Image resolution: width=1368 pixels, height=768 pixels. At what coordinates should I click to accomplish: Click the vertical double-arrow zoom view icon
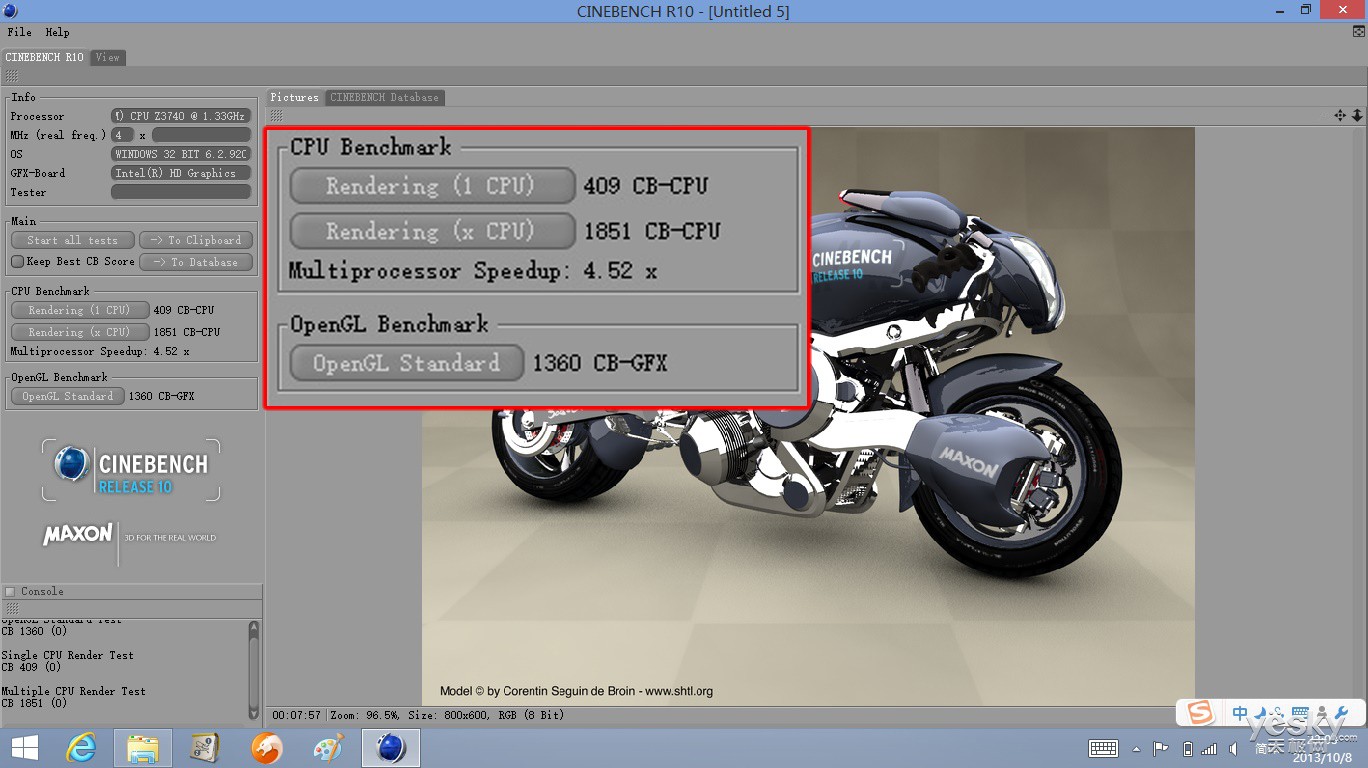[x=1357, y=116]
